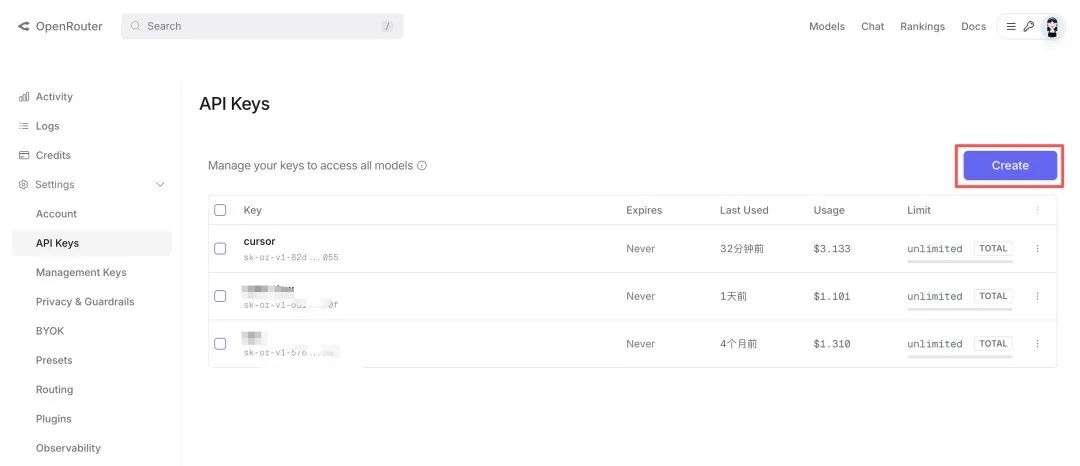This screenshot has width=1080, height=466.
Task: Click the $1.101 usage value
Action: coord(832,296)
